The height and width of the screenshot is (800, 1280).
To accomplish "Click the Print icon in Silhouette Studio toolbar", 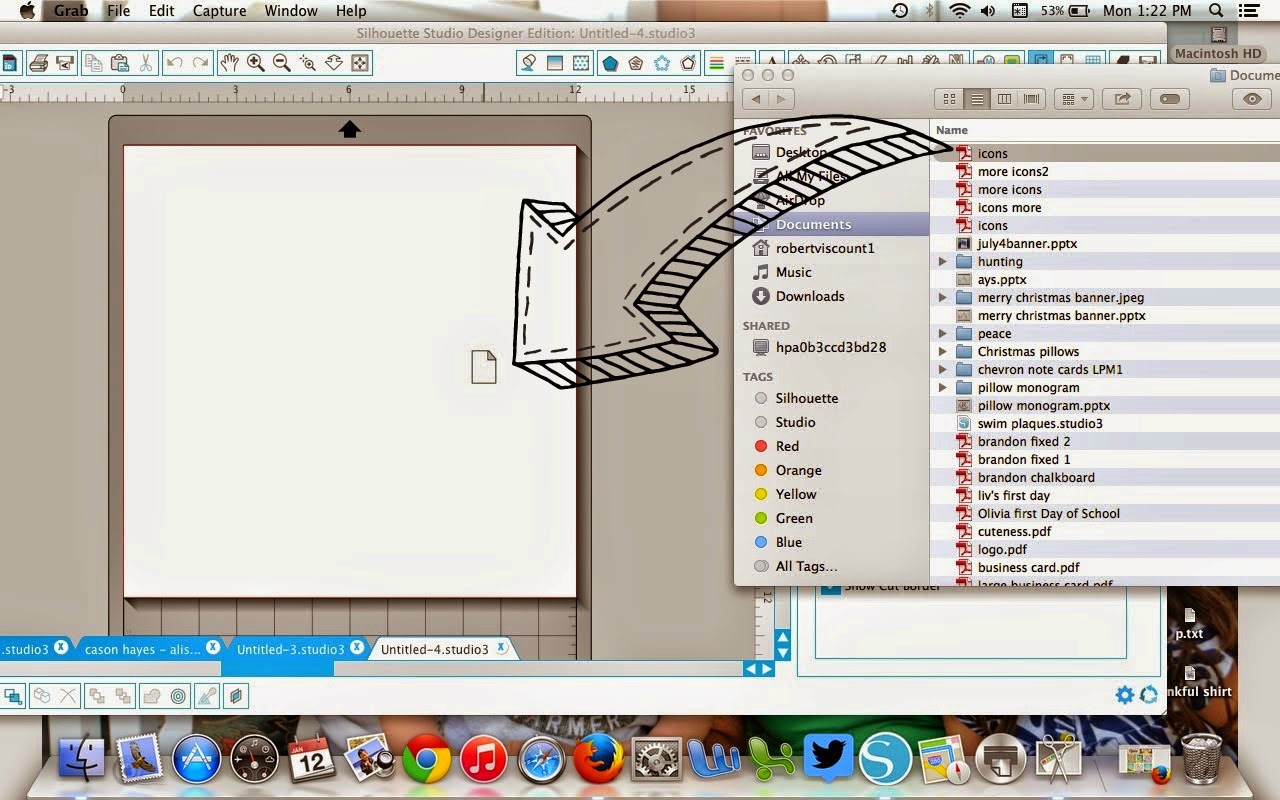I will tap(39, 63).
